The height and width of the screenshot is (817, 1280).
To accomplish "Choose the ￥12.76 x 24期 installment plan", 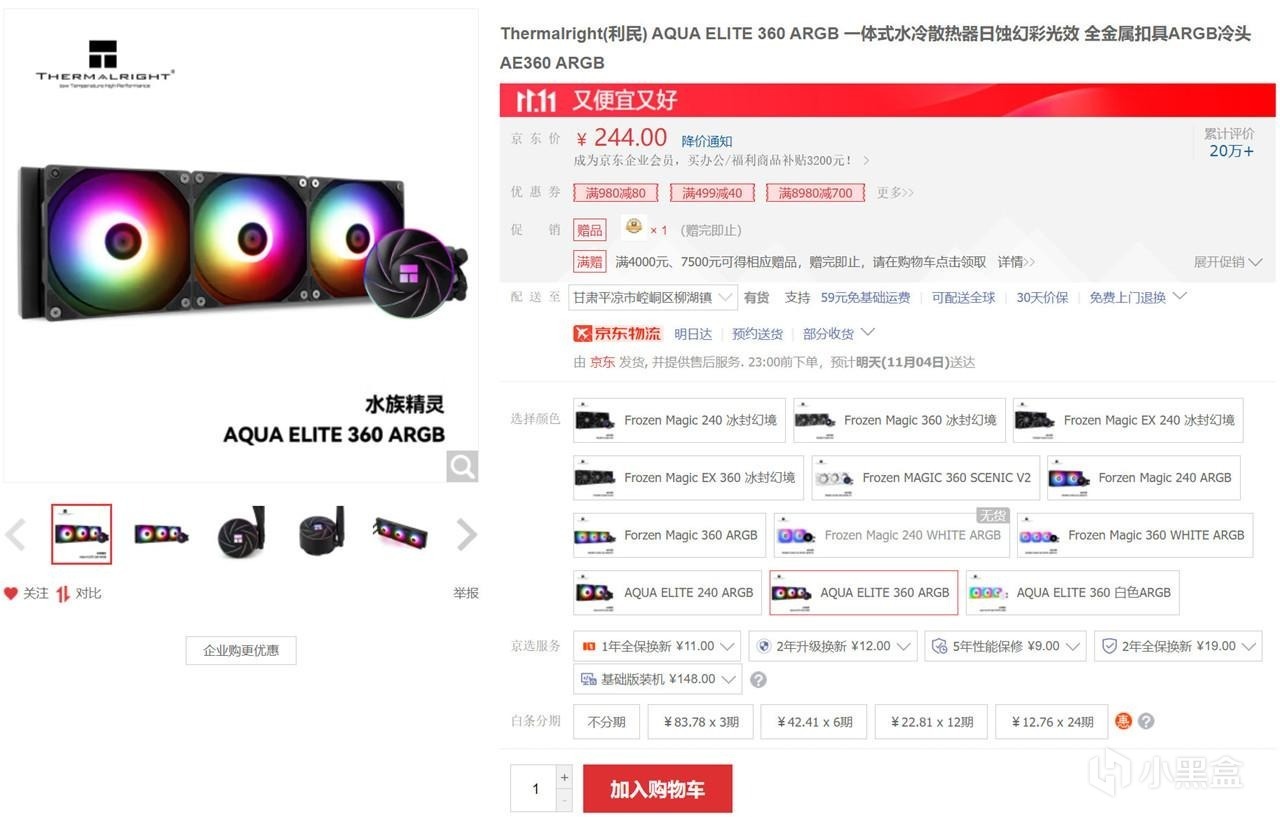I will coord(1052,722).
